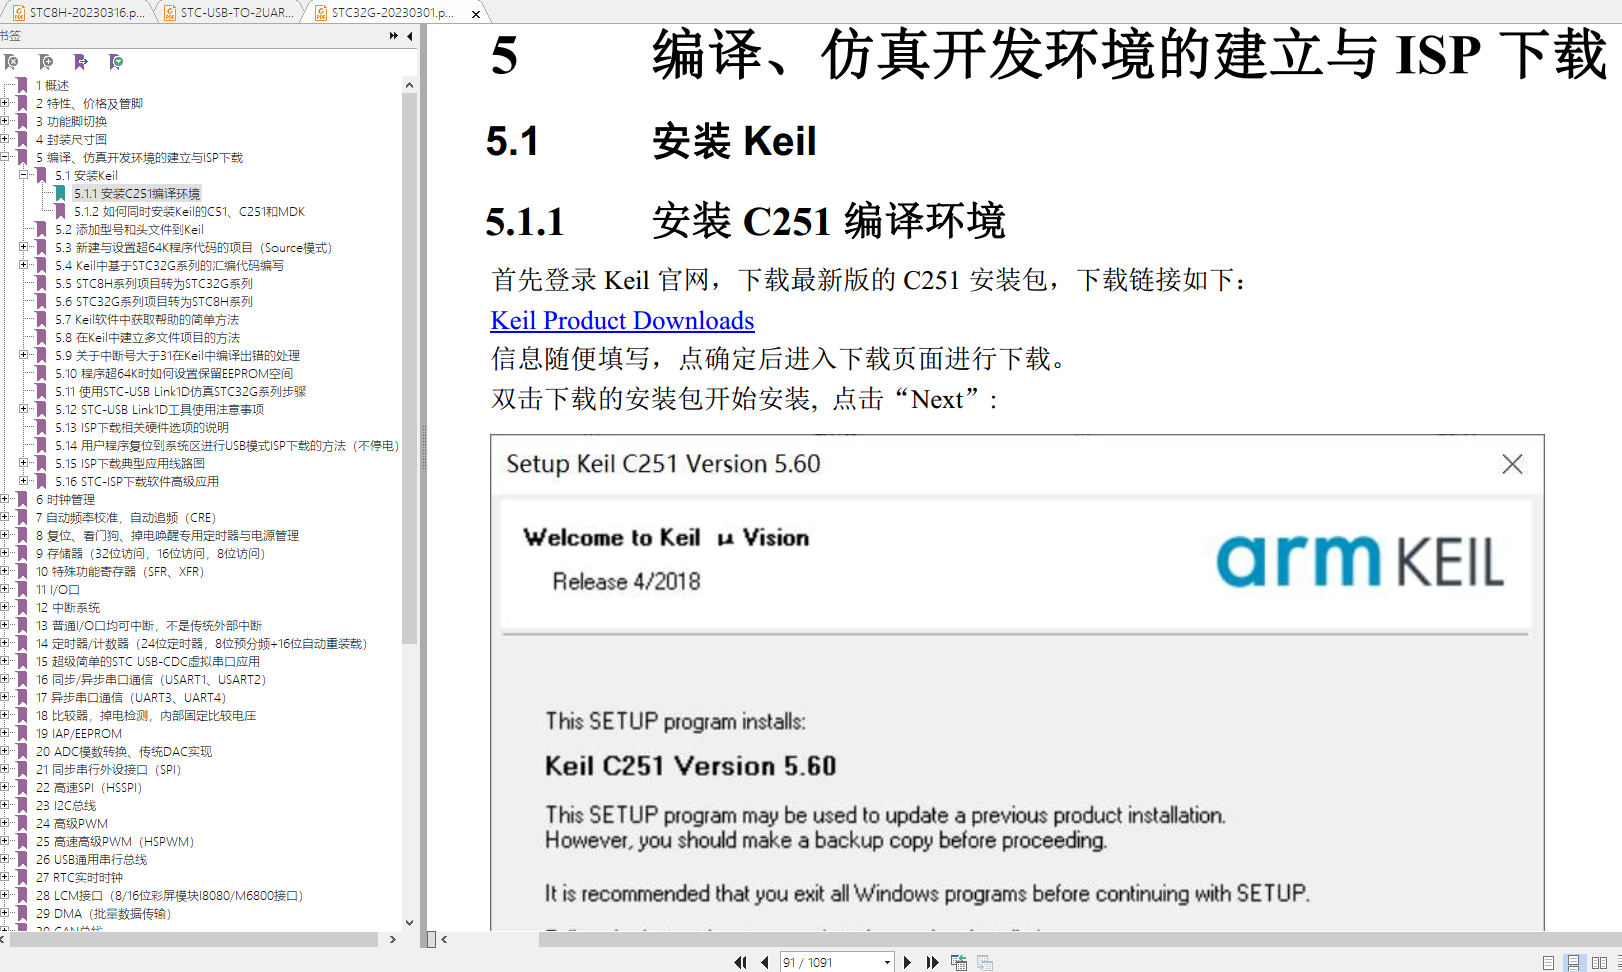
Task: Click the PDF icon on STC8H tab
Action: [x=19, y=13]
